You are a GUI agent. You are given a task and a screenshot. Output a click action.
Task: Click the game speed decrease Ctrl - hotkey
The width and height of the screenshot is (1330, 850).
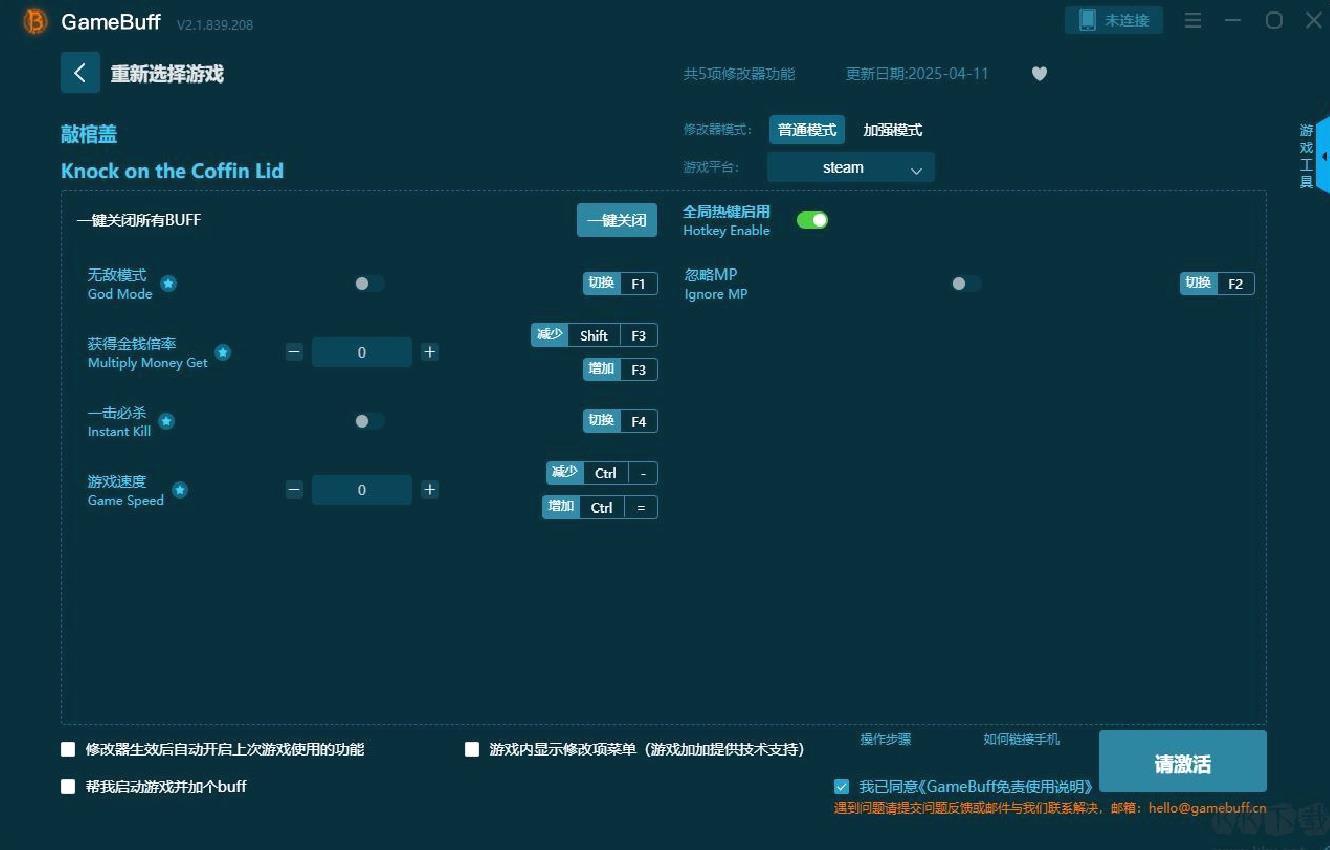(602, 473)
